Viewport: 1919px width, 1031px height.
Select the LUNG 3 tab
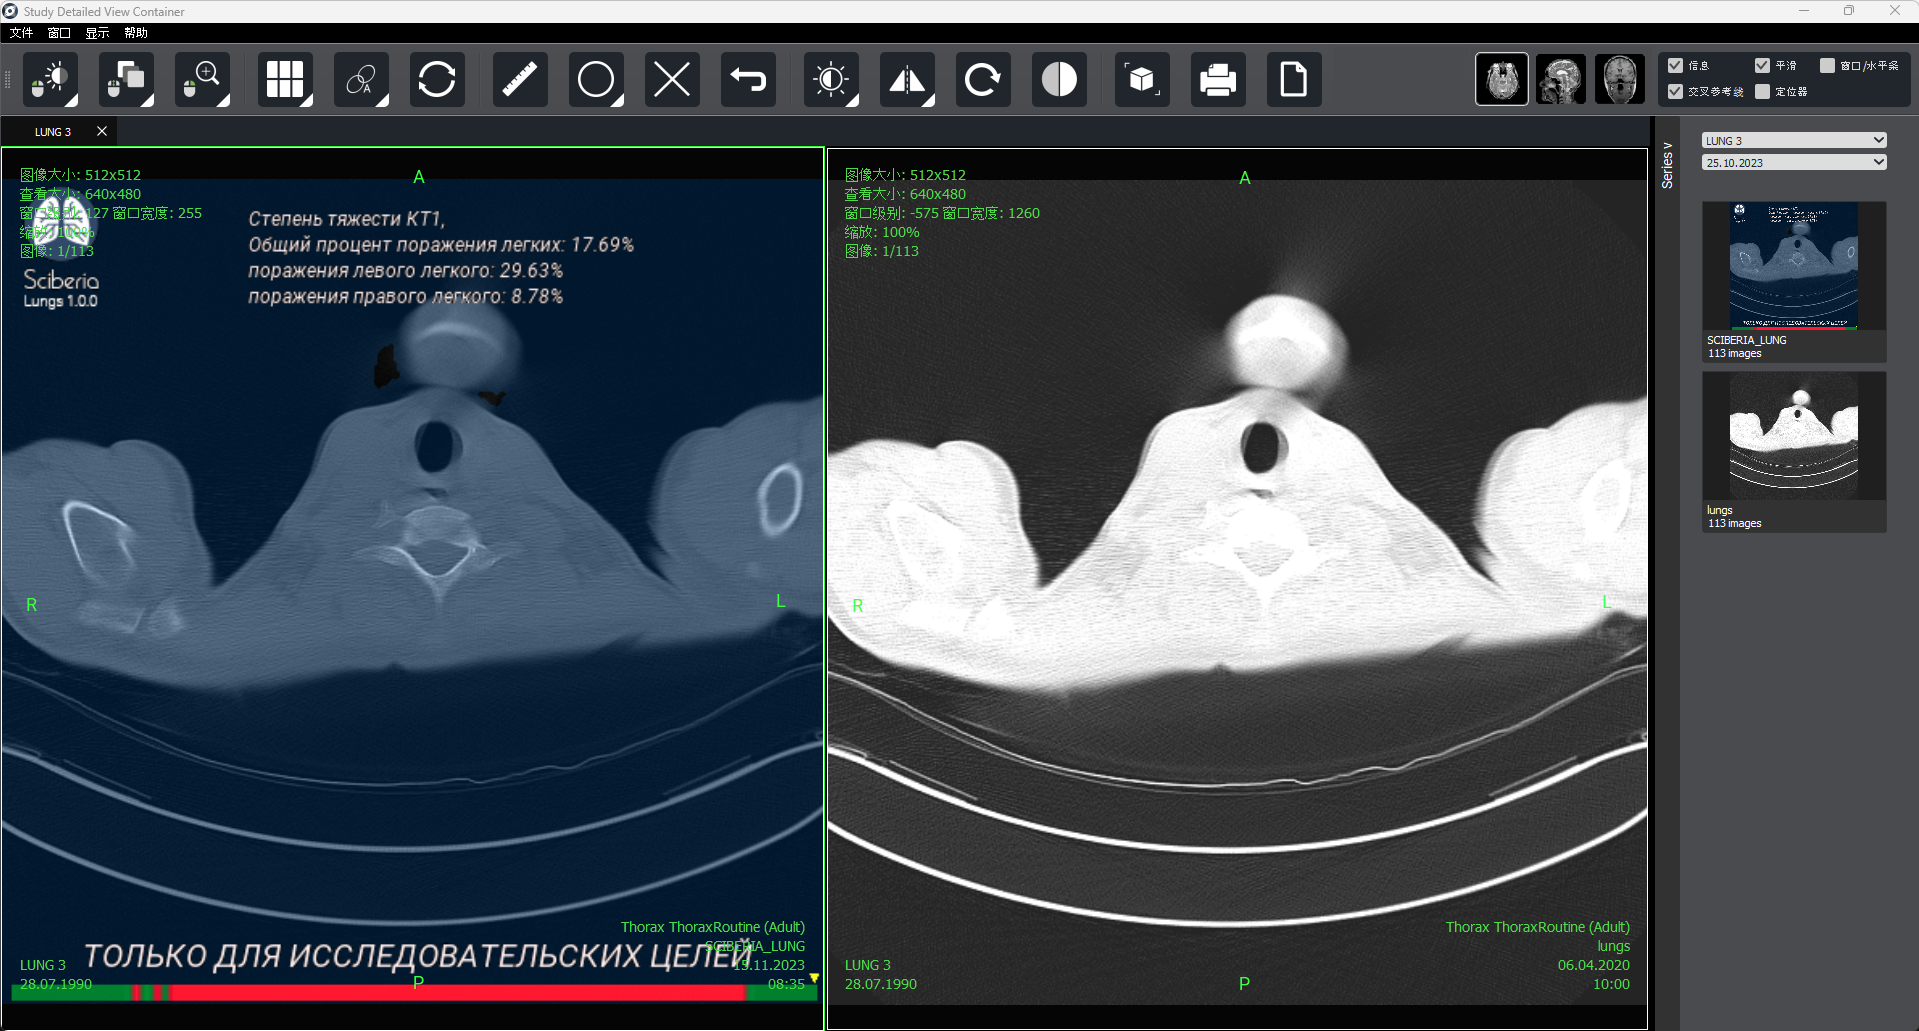53,132
